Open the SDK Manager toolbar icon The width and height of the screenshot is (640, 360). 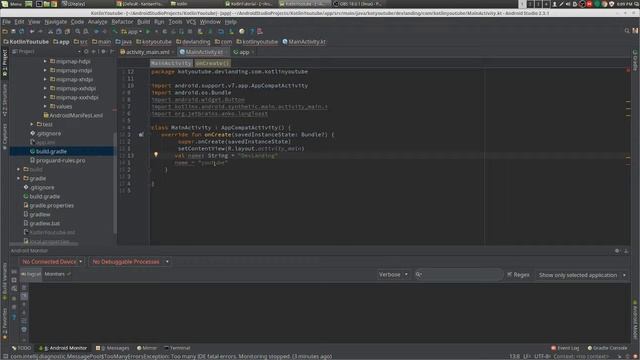(231, 31)
